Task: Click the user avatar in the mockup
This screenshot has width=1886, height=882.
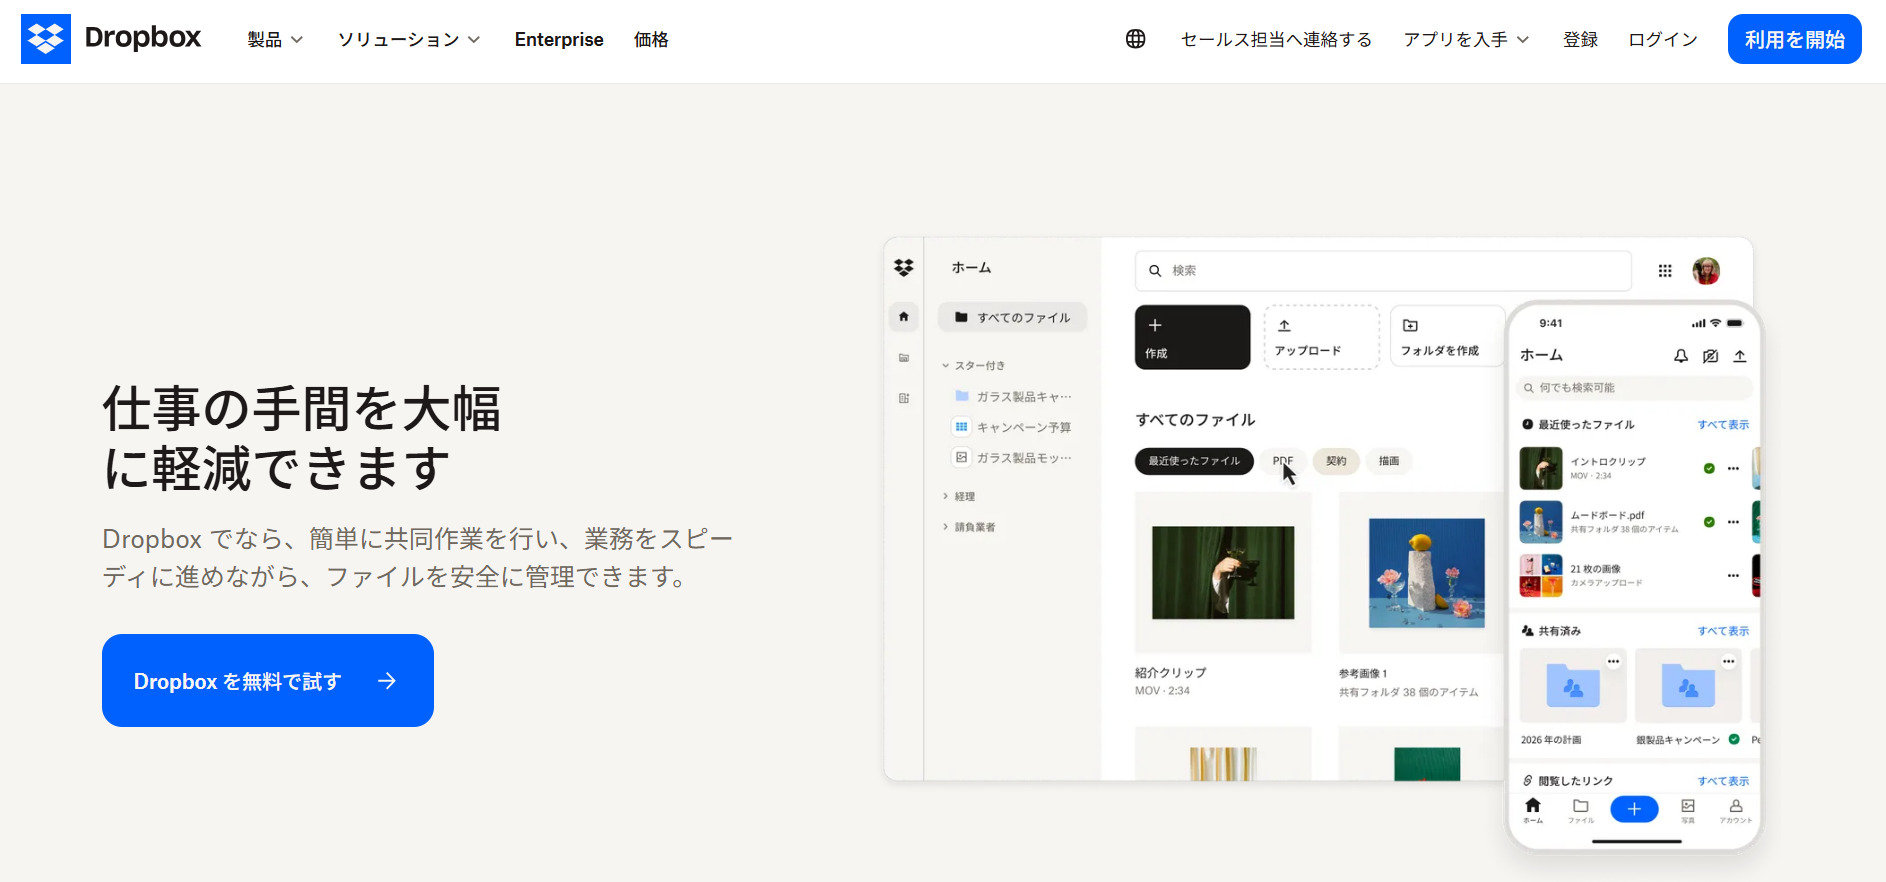Action: [1706, 271]
